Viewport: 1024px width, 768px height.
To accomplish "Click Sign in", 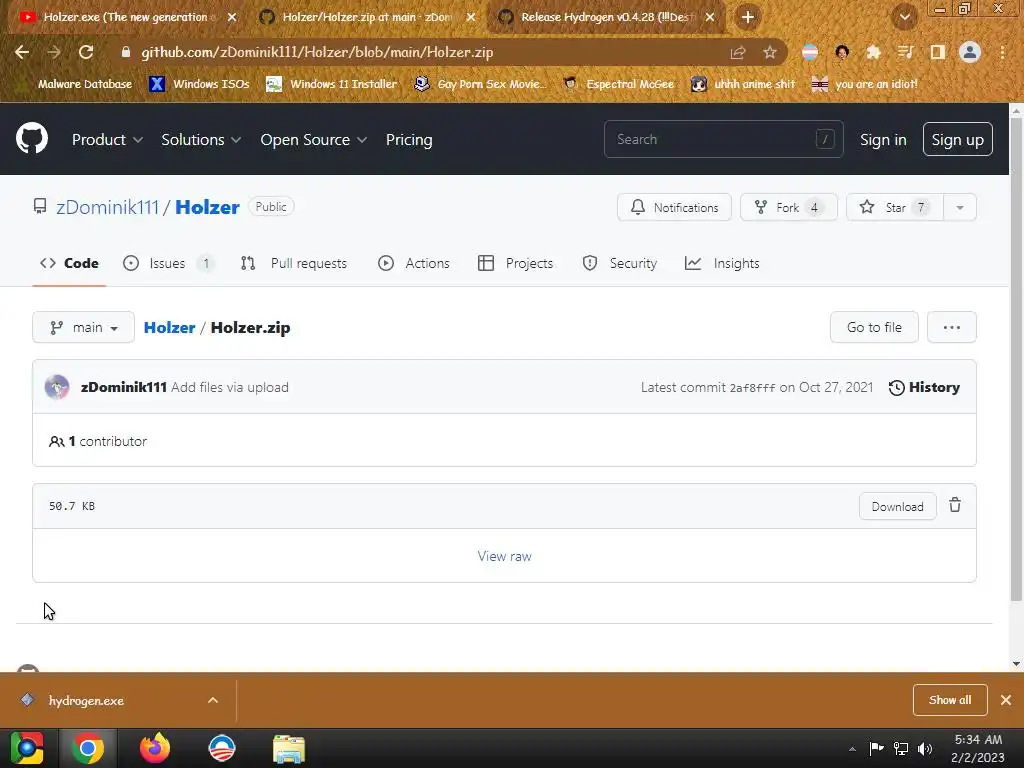I will pyautogui.click(x=883, y=139).
